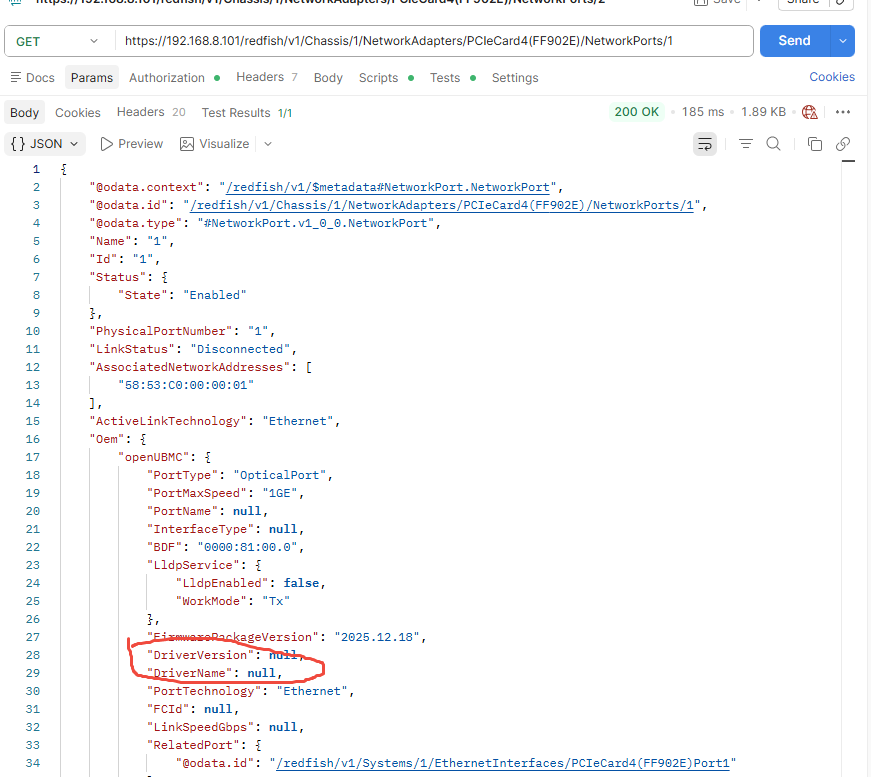This screenshot has height=777, width=871.
Task: Click the "PhysicalPortNumber" key
Action: 161,331
